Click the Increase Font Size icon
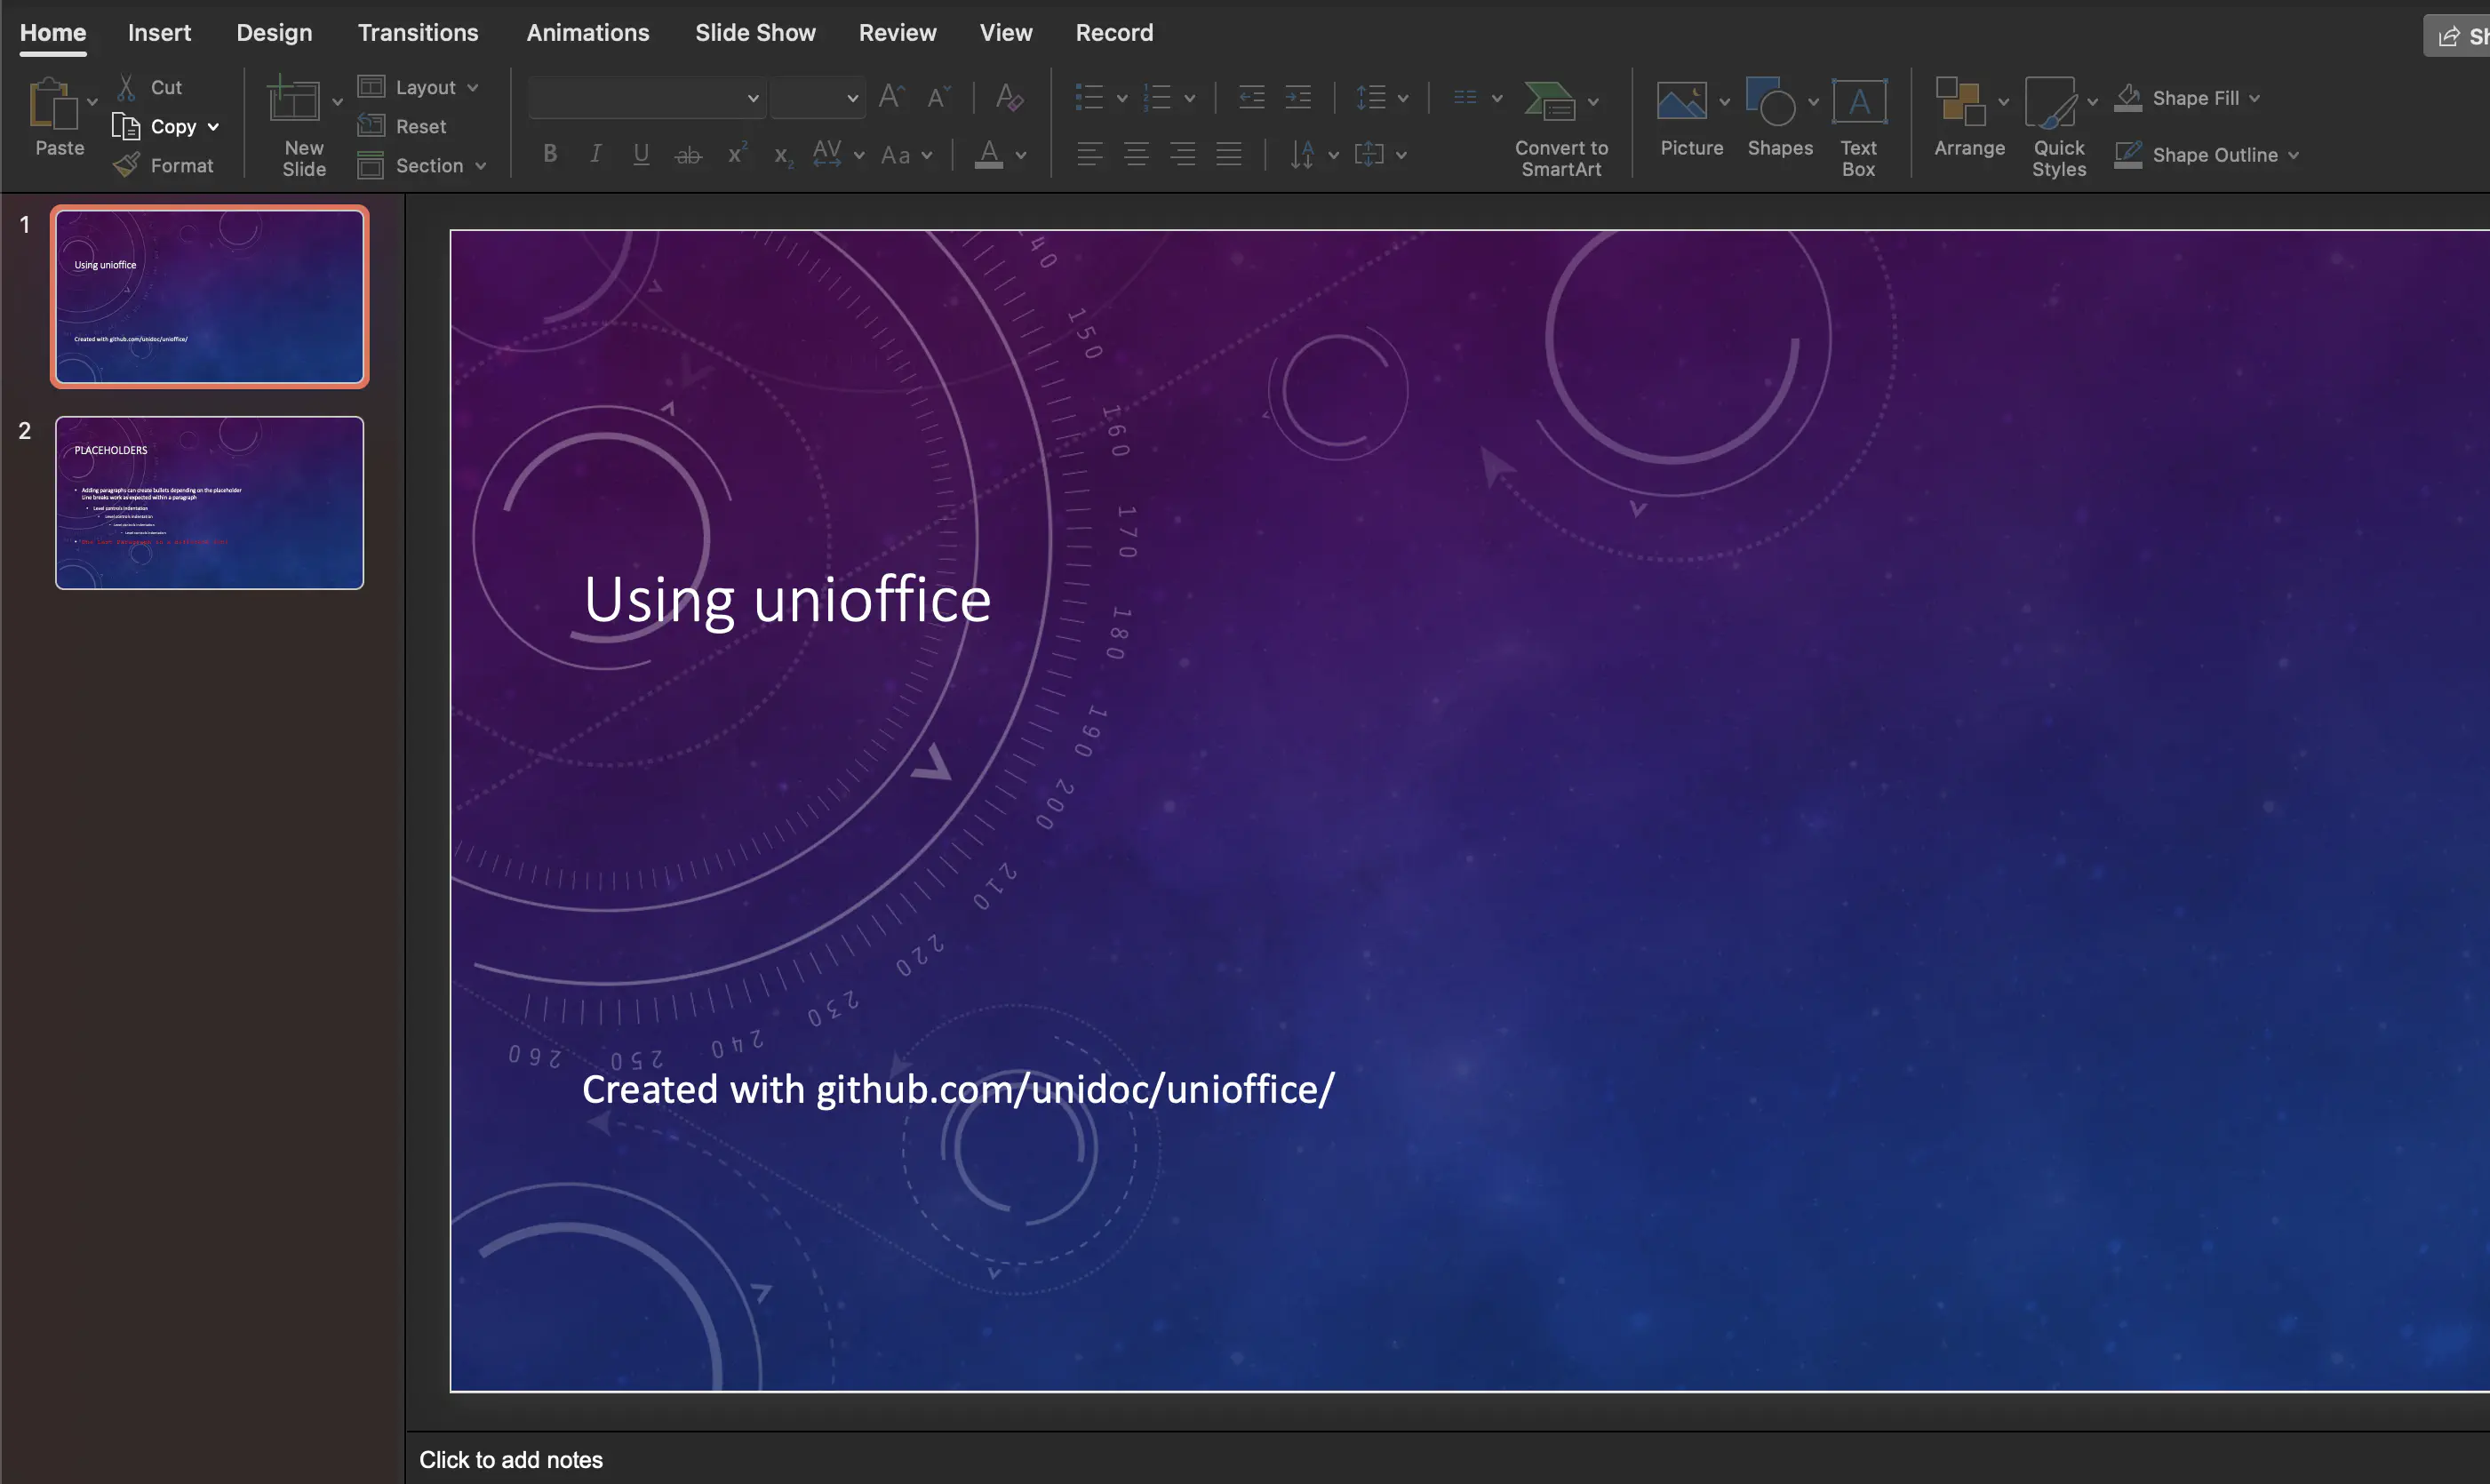Image resolution: width=2490 pixels, height=1484 pixels. 890,97
